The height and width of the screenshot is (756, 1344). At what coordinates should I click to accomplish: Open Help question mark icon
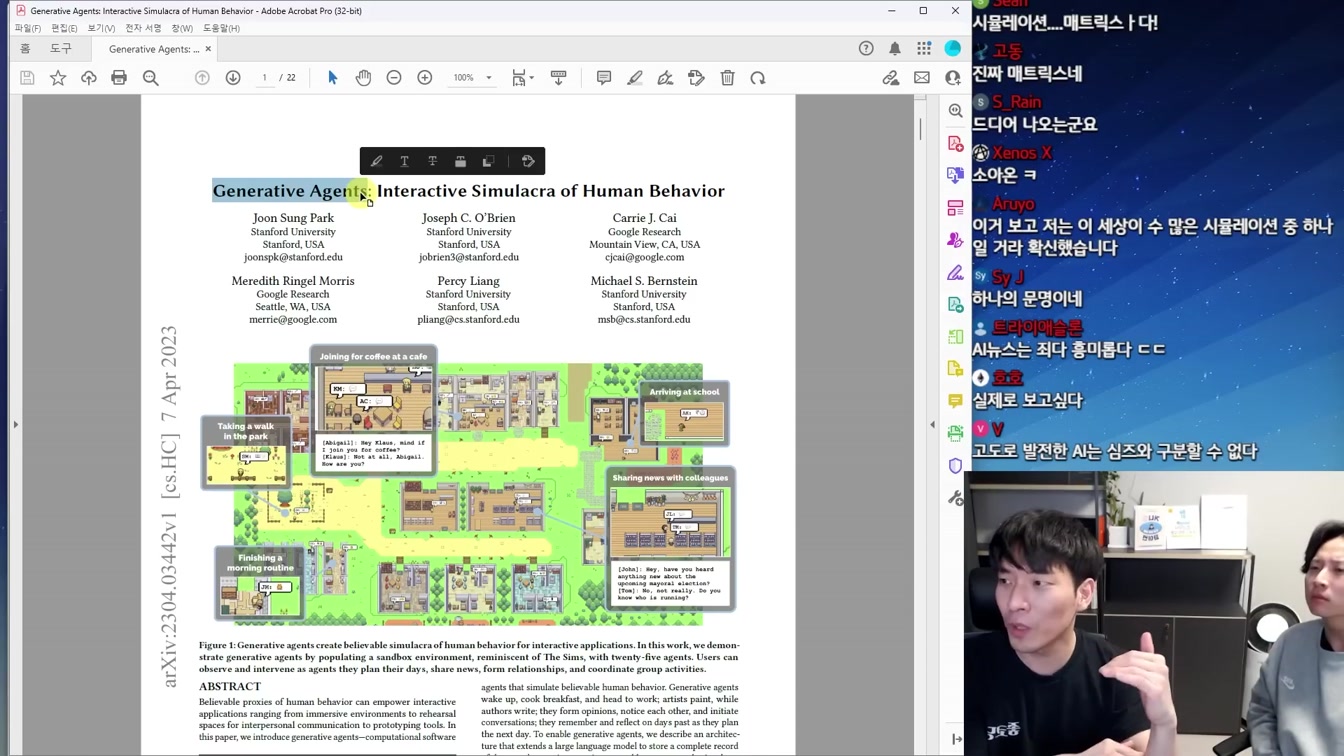(x=866, y=48)
